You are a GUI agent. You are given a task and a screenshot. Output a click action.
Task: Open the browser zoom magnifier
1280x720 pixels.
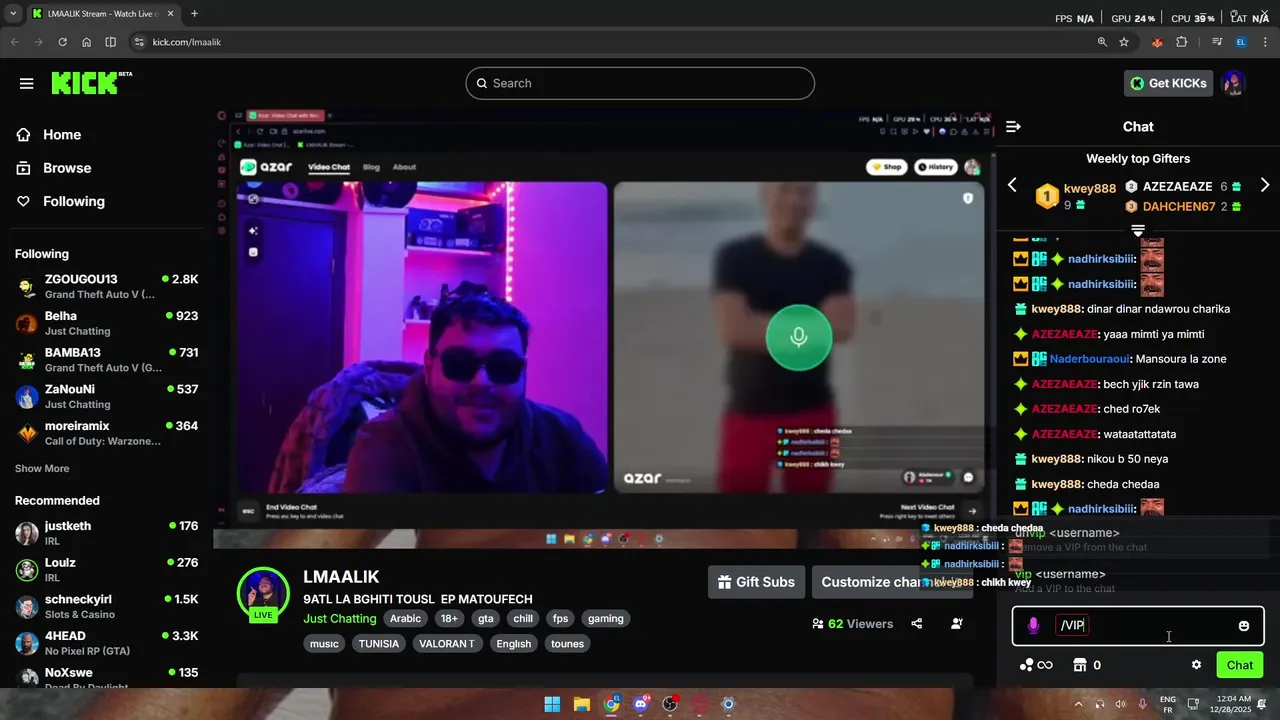click(1102, 42)
